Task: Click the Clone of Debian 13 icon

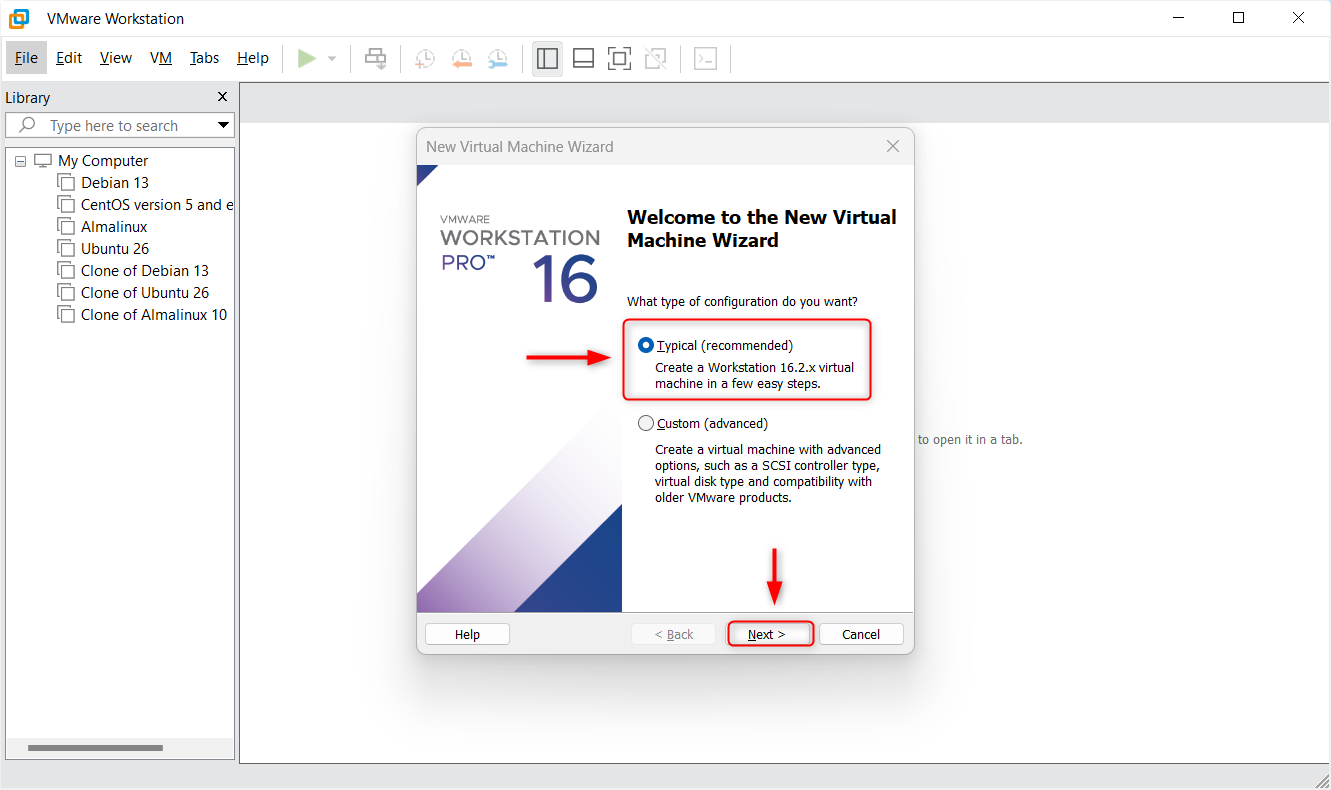Action: coord(66,270)
